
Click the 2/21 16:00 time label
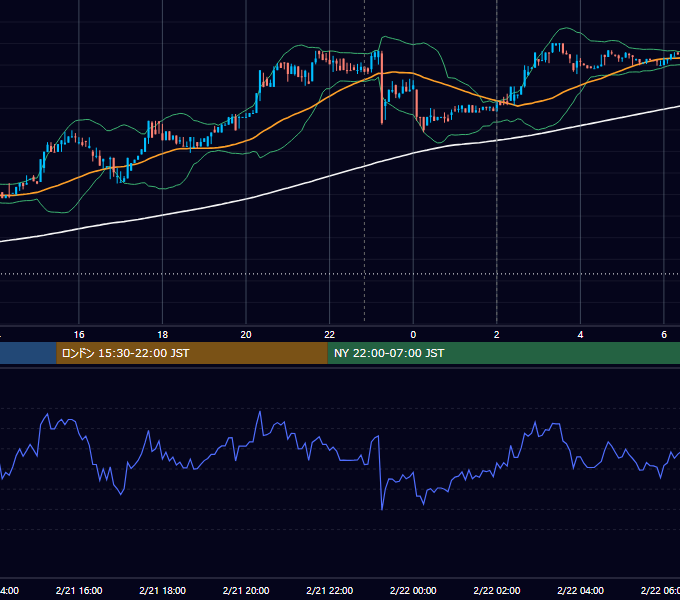79,590
